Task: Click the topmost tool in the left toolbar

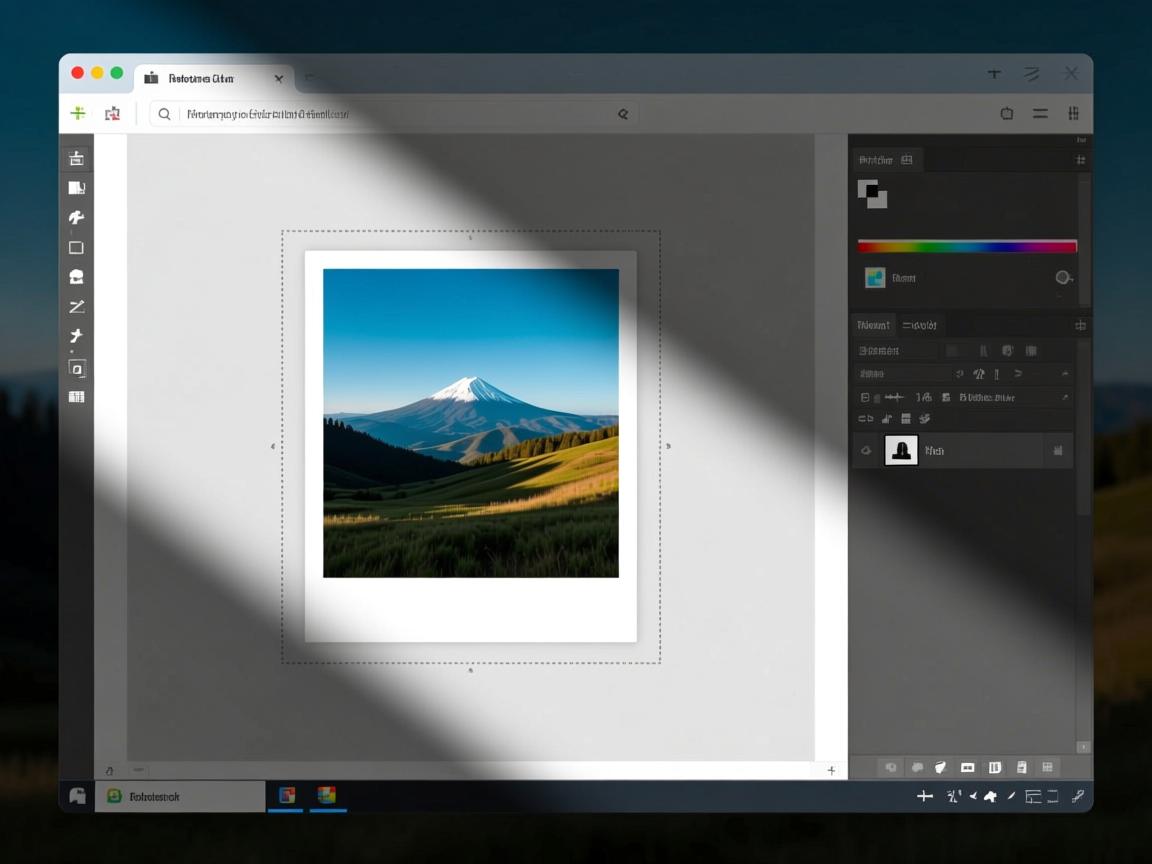Action: (76, 158)
